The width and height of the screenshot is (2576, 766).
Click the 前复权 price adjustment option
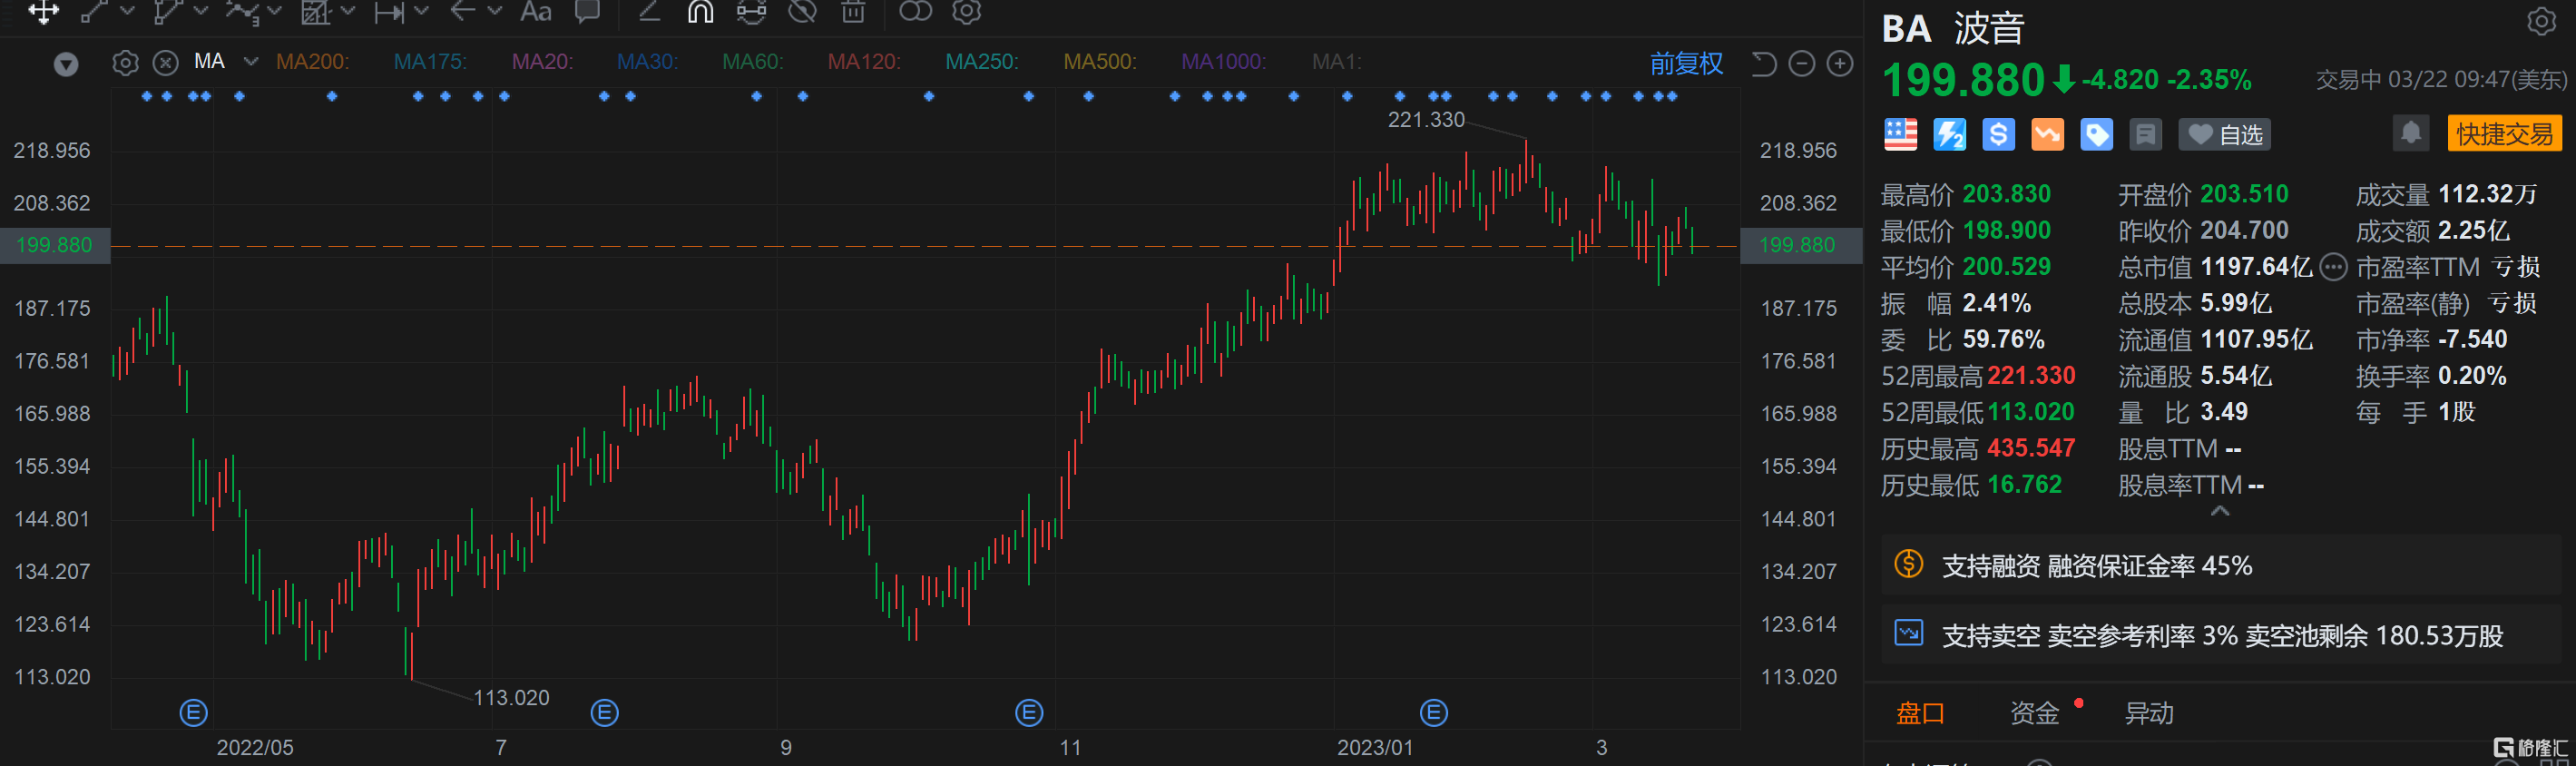point(1686,64)
